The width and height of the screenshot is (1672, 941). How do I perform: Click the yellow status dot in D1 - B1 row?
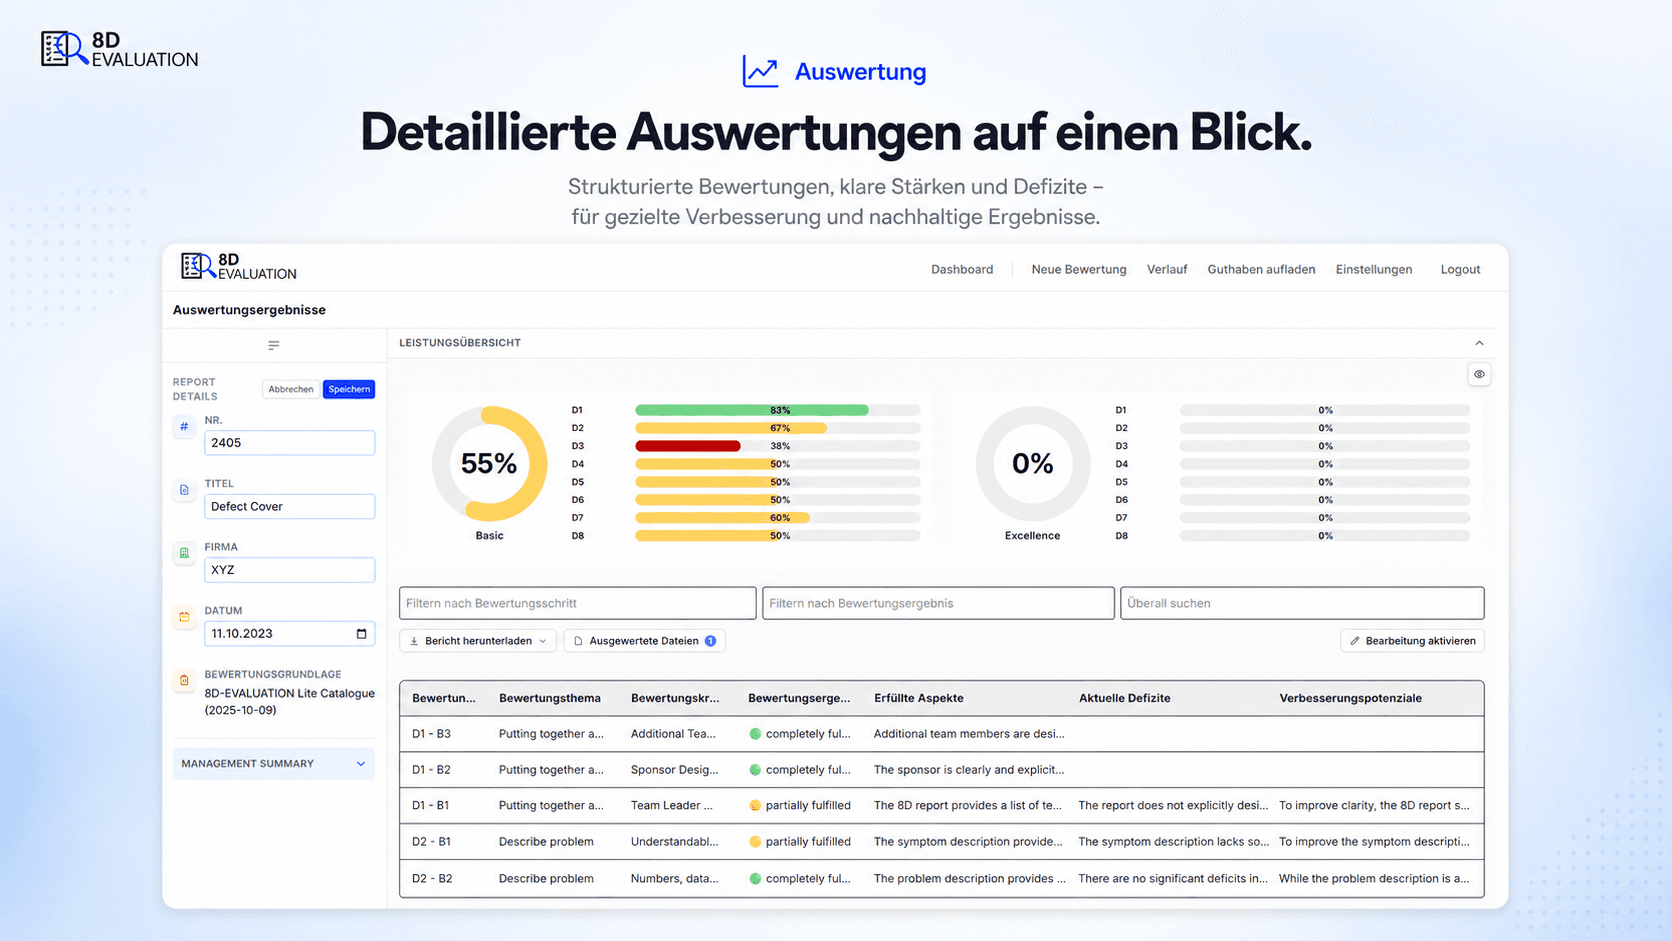tap(755, 806)
